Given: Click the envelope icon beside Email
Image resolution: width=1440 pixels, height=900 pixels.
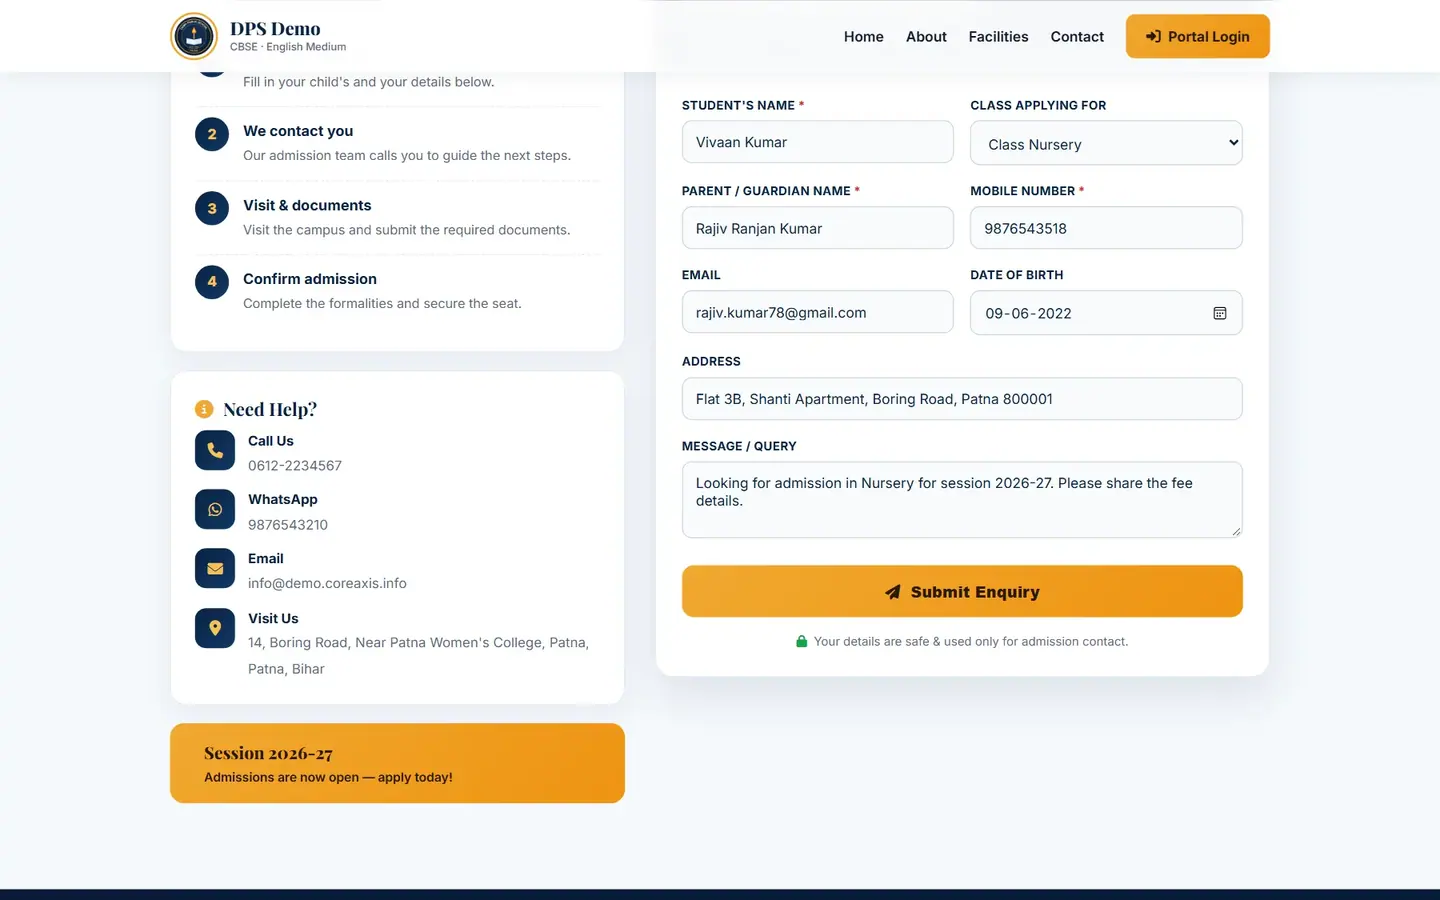Looking at the screenshot, I should tap(215, 569).
